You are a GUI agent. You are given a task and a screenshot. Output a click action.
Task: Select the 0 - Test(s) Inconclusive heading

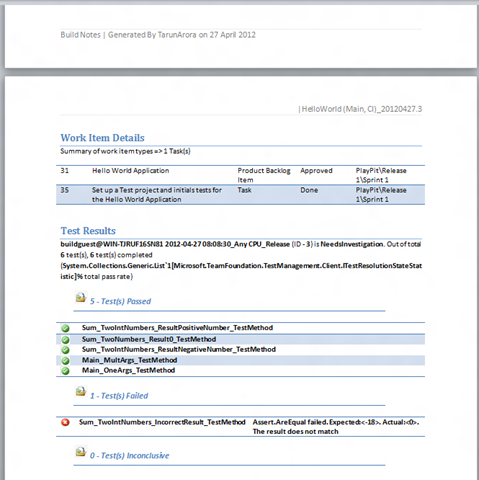coord(129,455)
